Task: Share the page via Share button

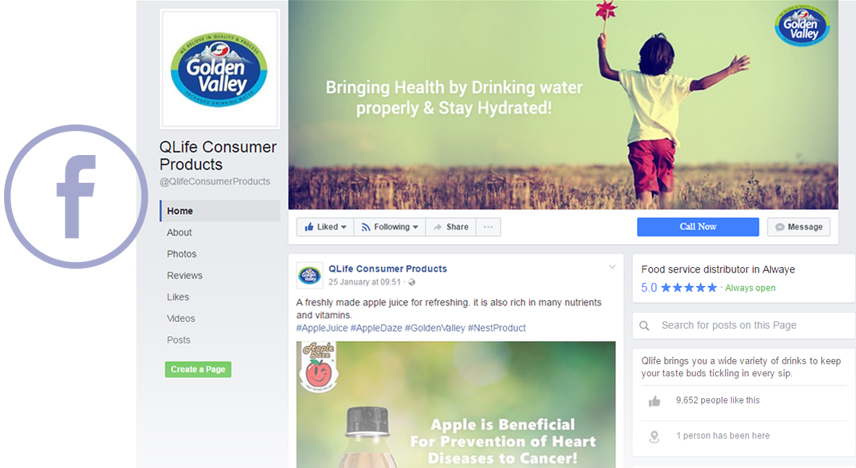Action: pyautogui.click(x=451, y=227)
